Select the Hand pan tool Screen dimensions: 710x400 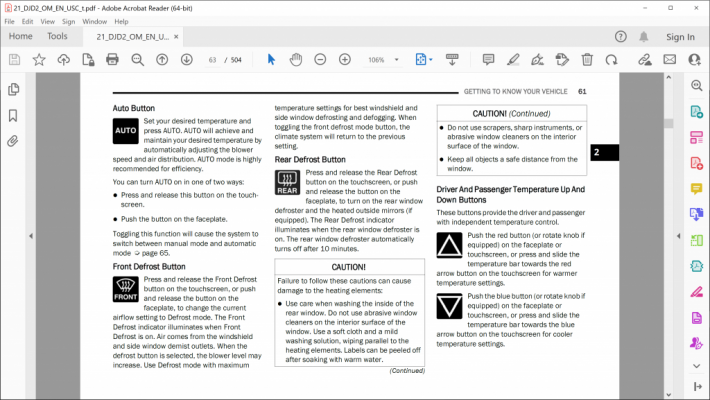(296, 59)
